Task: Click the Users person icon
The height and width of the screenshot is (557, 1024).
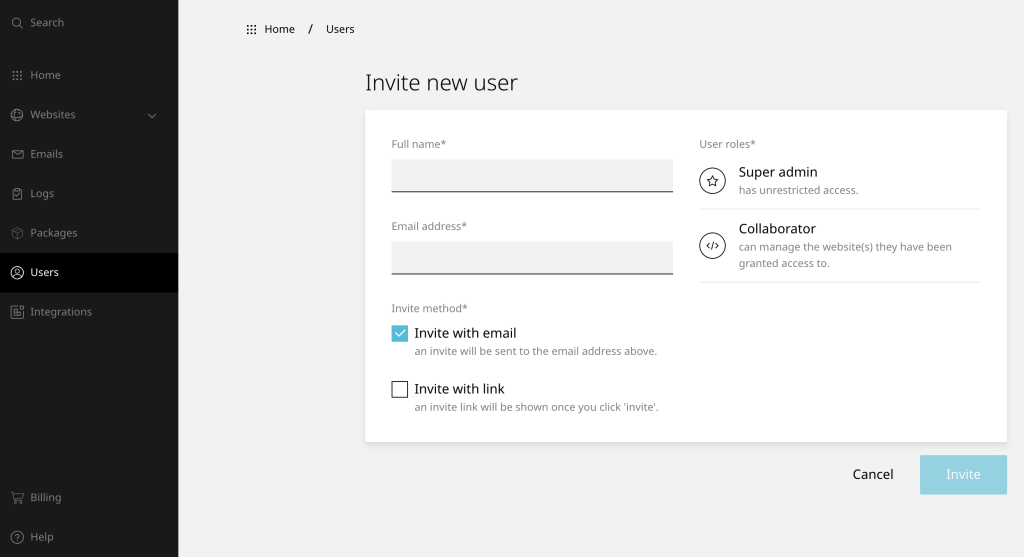Action: (17, 272)
